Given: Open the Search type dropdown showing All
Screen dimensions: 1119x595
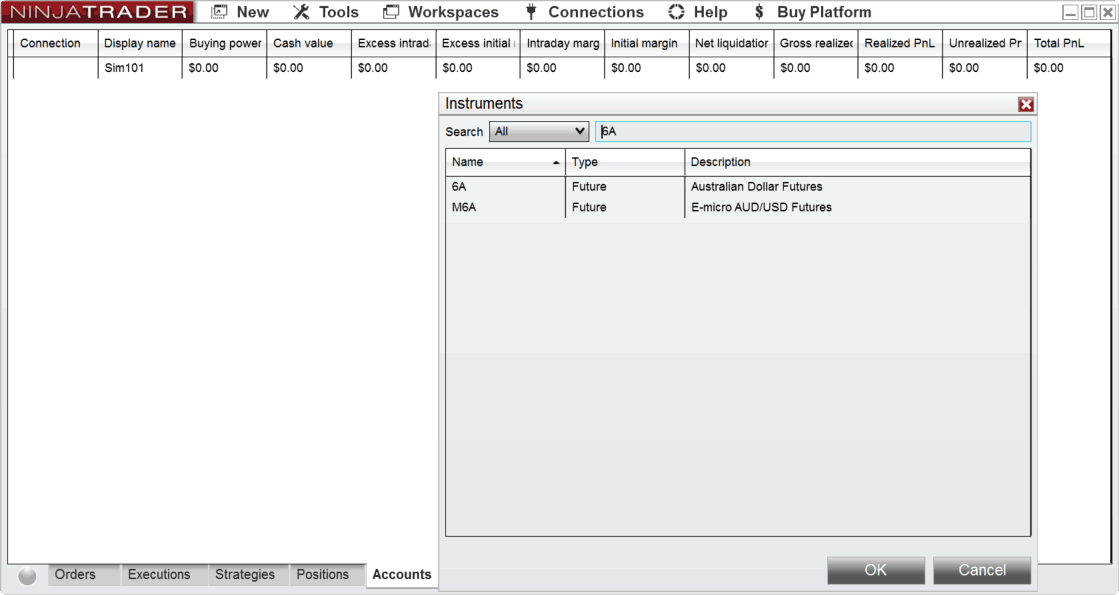Looking at the screenshot, I should coord(539,131).
